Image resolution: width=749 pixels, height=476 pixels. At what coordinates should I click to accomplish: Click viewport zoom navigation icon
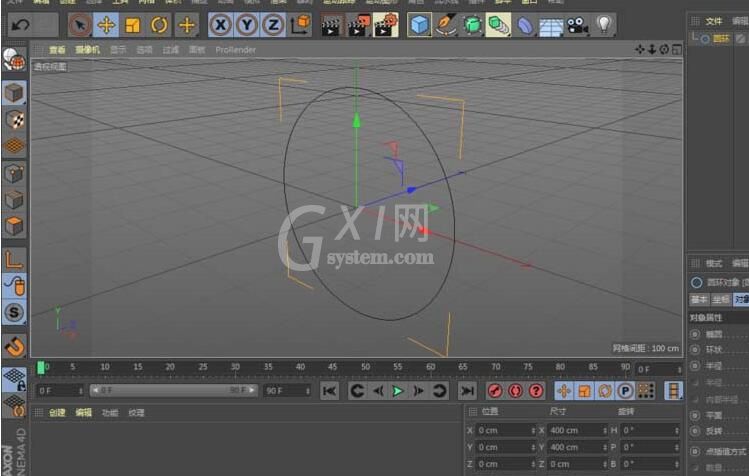pyautogui.click(x=652, y=49)
